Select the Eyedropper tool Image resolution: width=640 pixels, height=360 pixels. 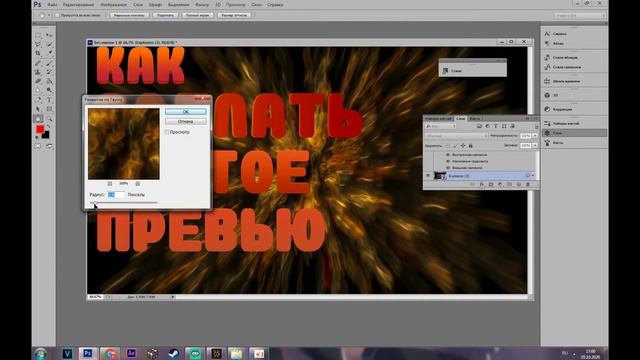(49, 53)
